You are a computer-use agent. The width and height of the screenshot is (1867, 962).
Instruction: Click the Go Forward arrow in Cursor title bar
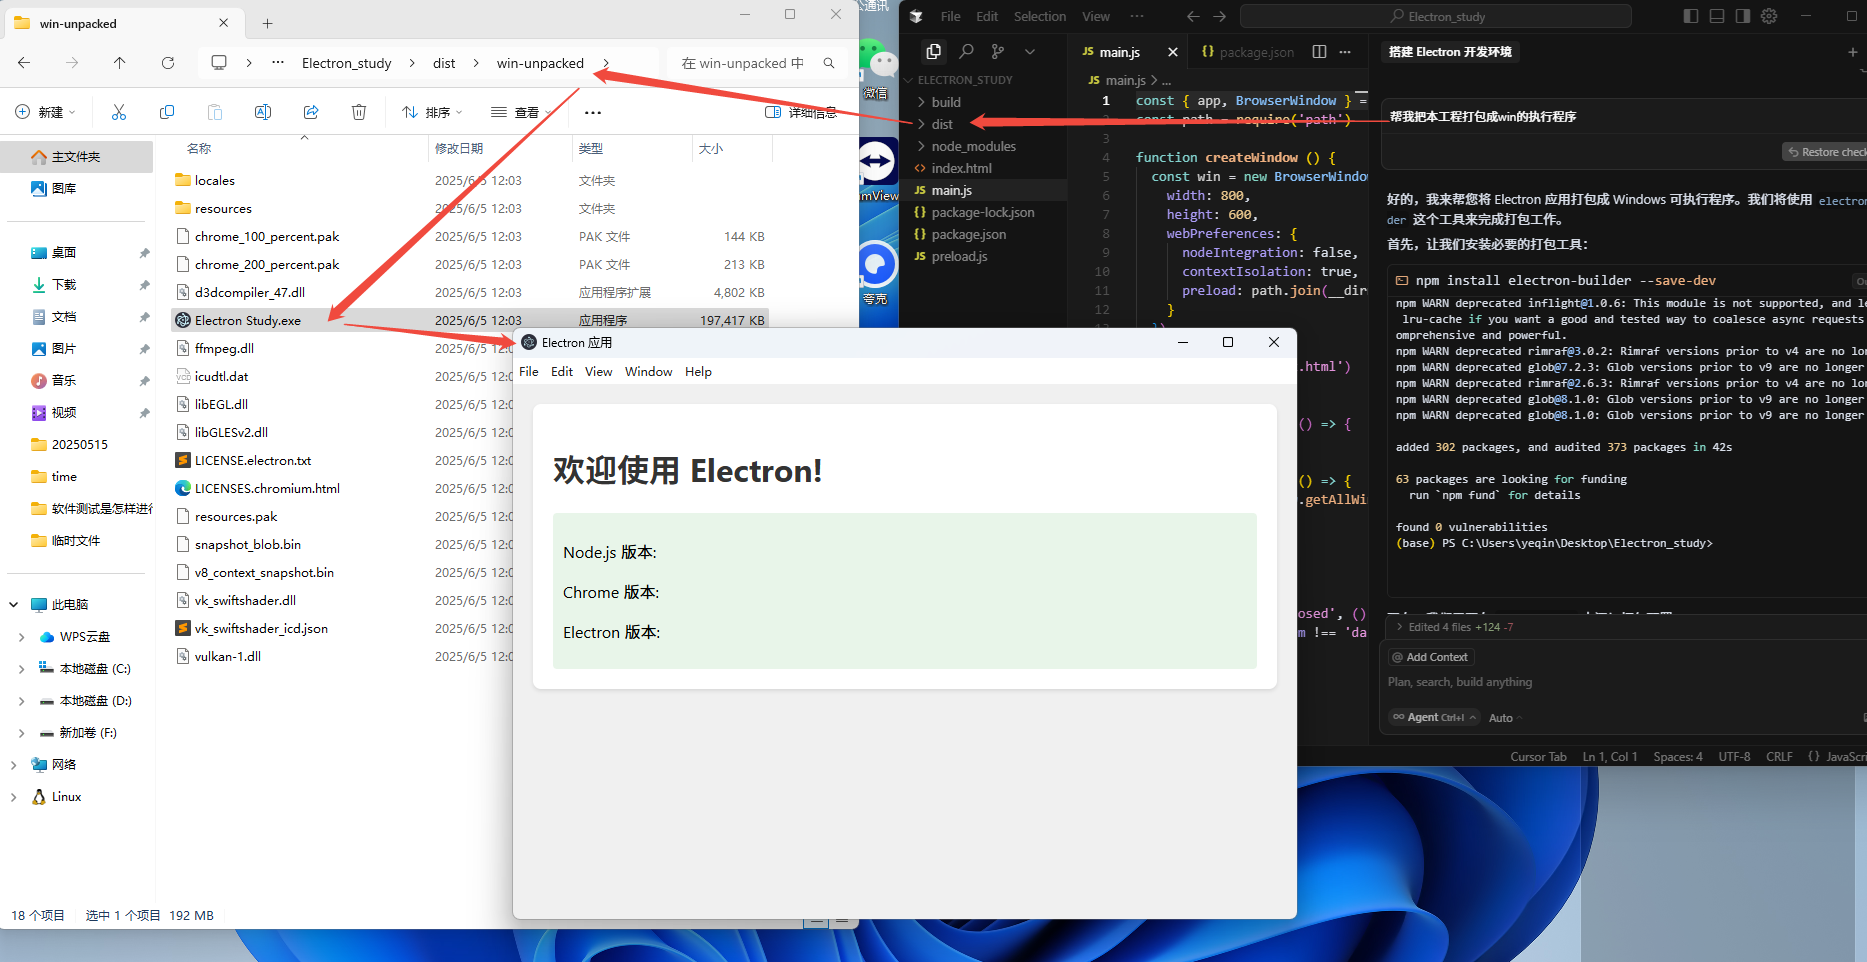(1220, 16)
